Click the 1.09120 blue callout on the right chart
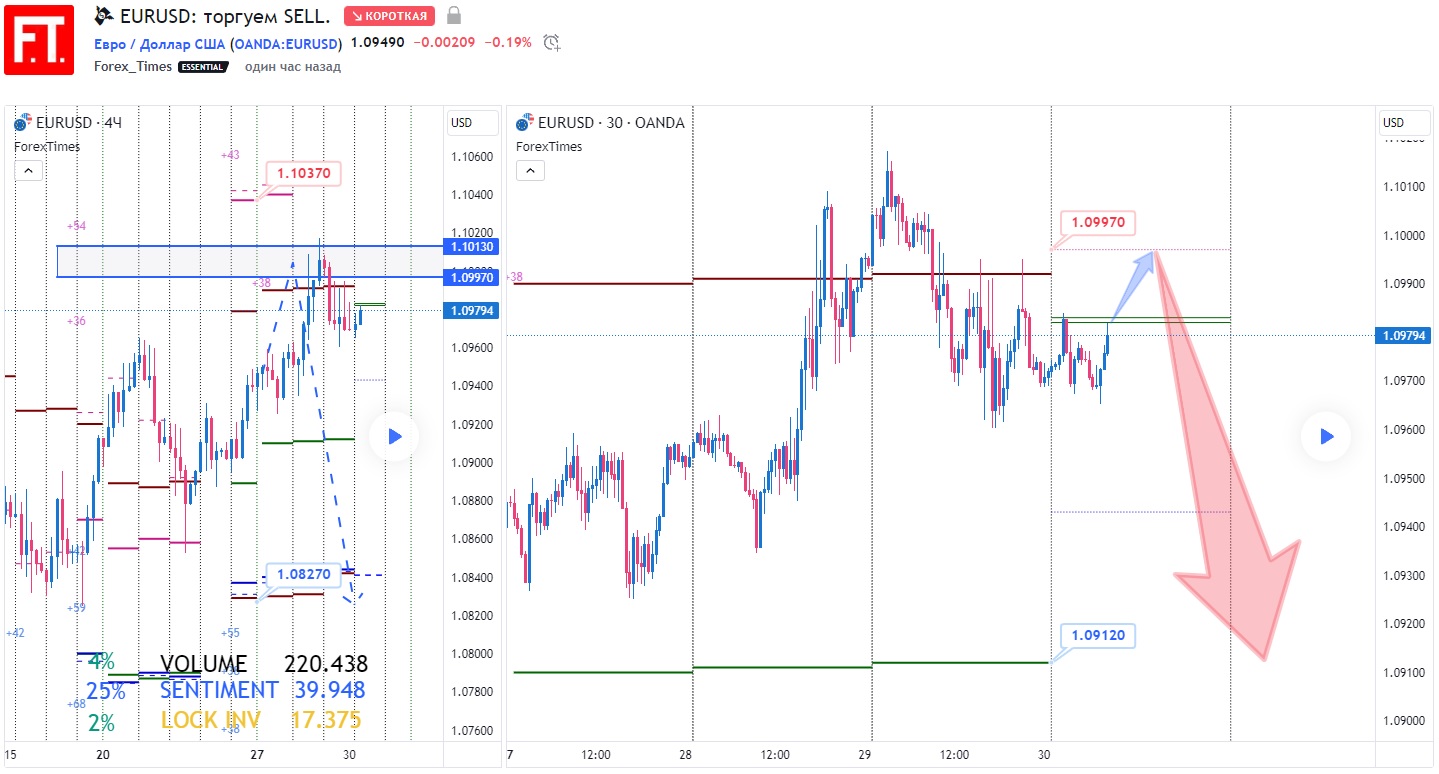 click(1098, 636)
